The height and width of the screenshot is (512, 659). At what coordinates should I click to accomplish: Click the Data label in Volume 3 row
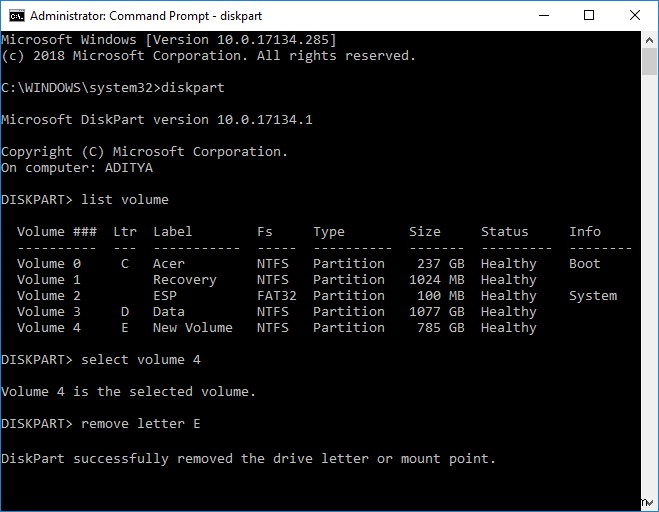(169, 312)
